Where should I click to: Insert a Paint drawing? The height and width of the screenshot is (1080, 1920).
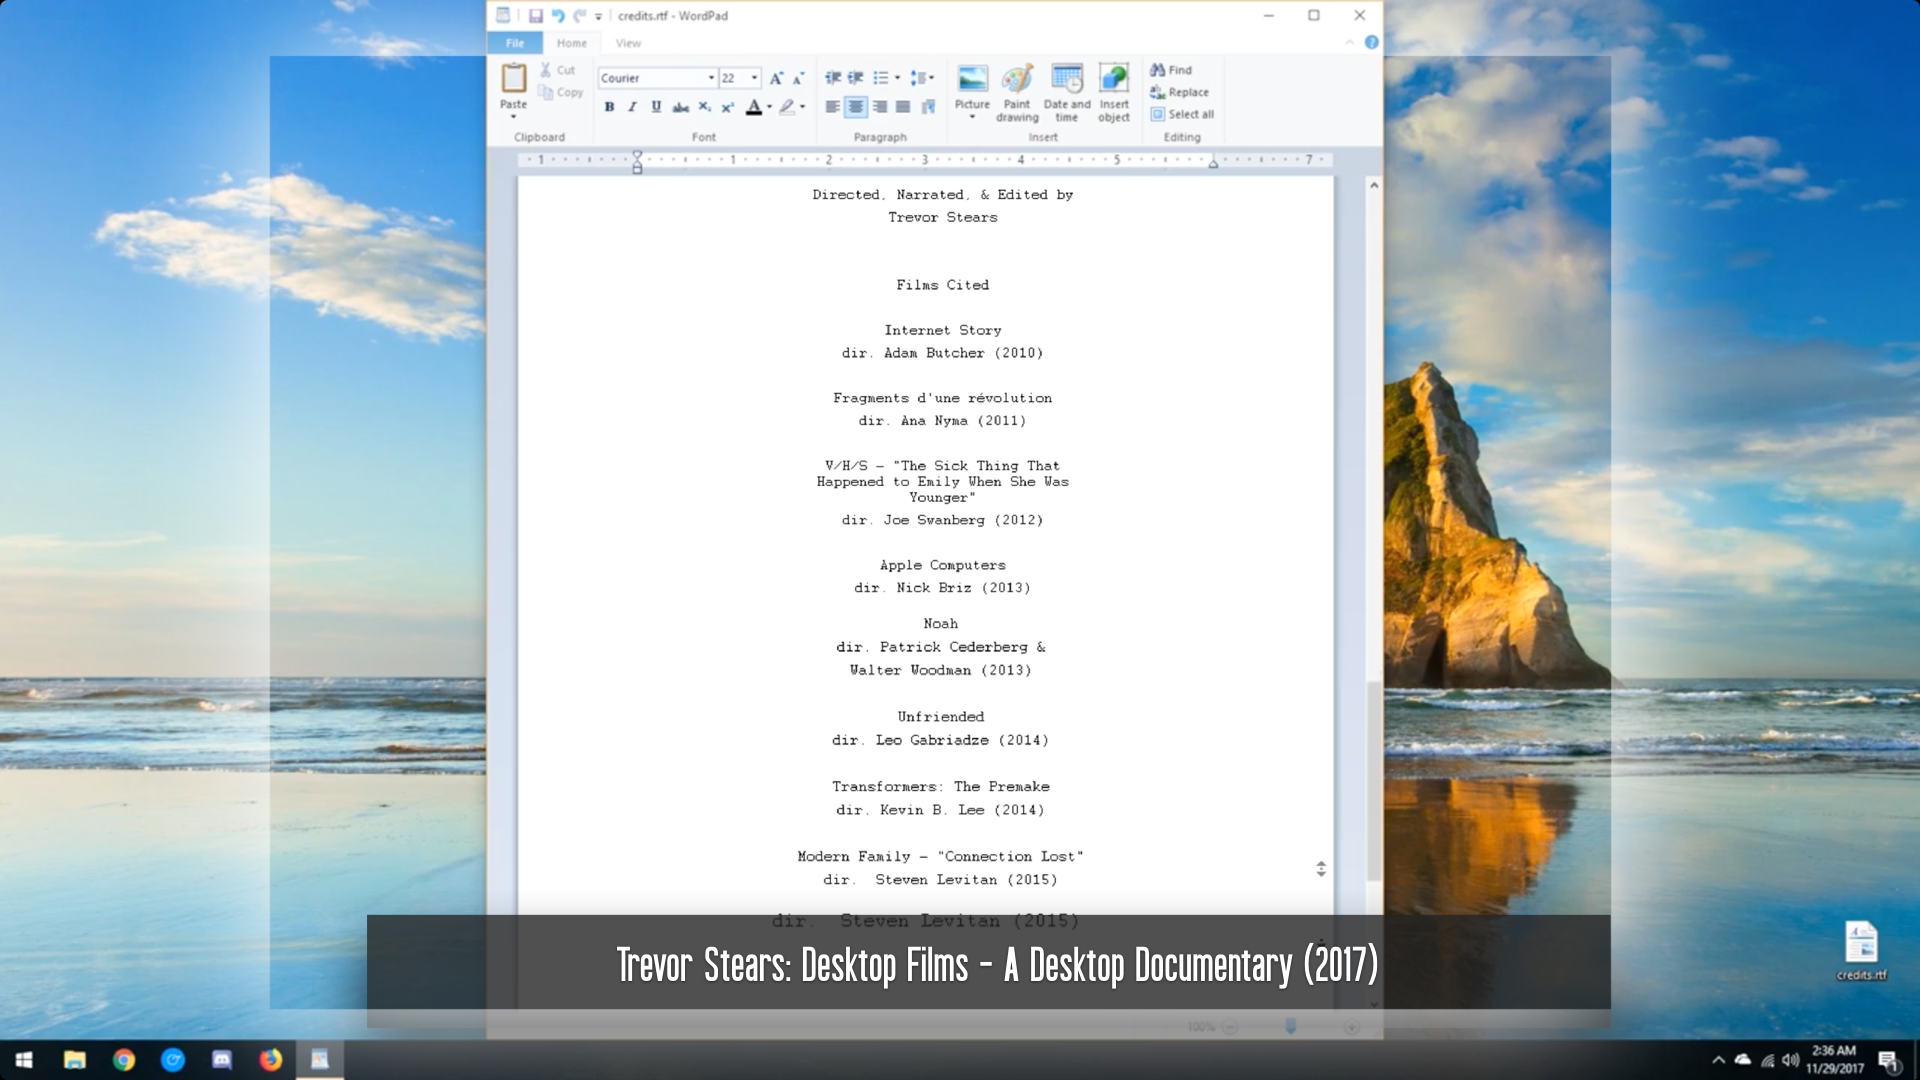tap(1017, 91)
